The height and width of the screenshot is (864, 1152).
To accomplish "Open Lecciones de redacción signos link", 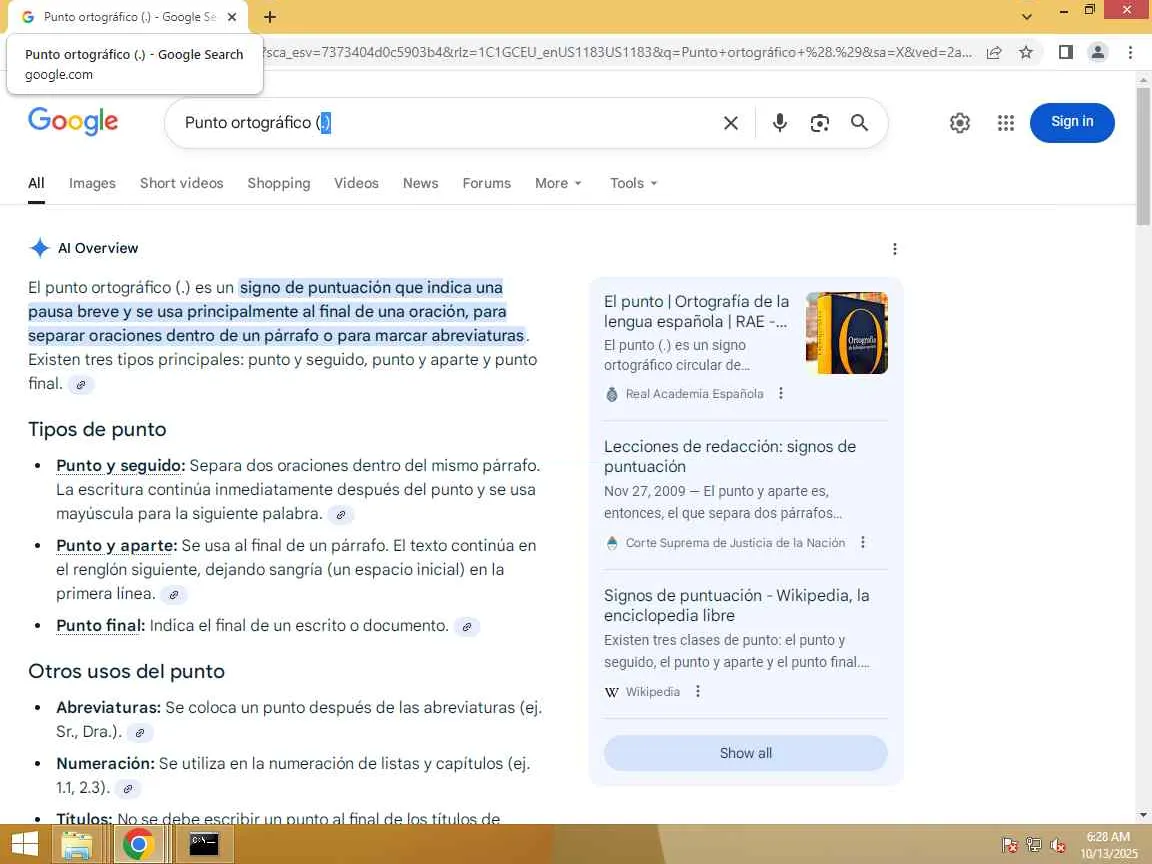I will [x=730, y=456].
